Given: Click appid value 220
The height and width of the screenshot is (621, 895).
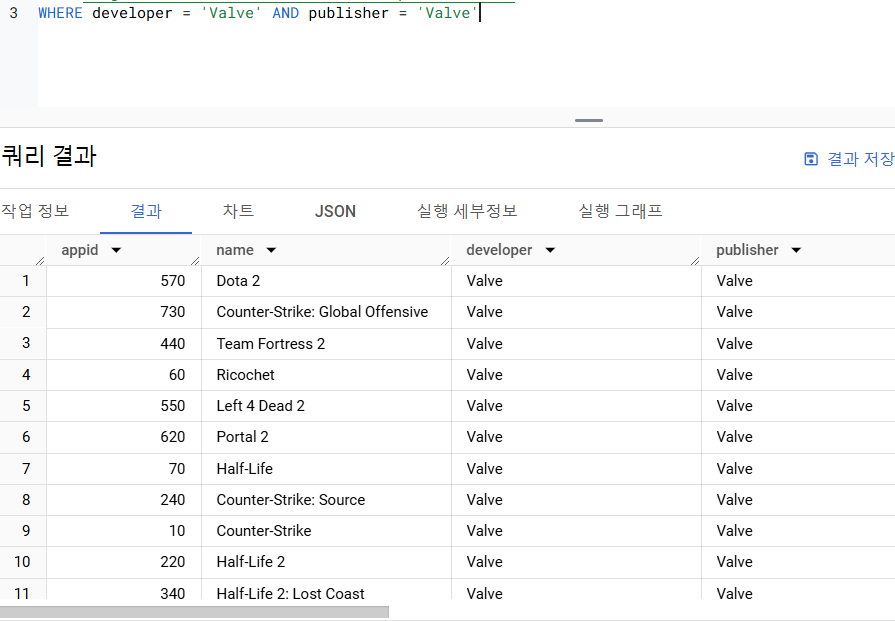Looking at the screenshot, I should (172, 562).
